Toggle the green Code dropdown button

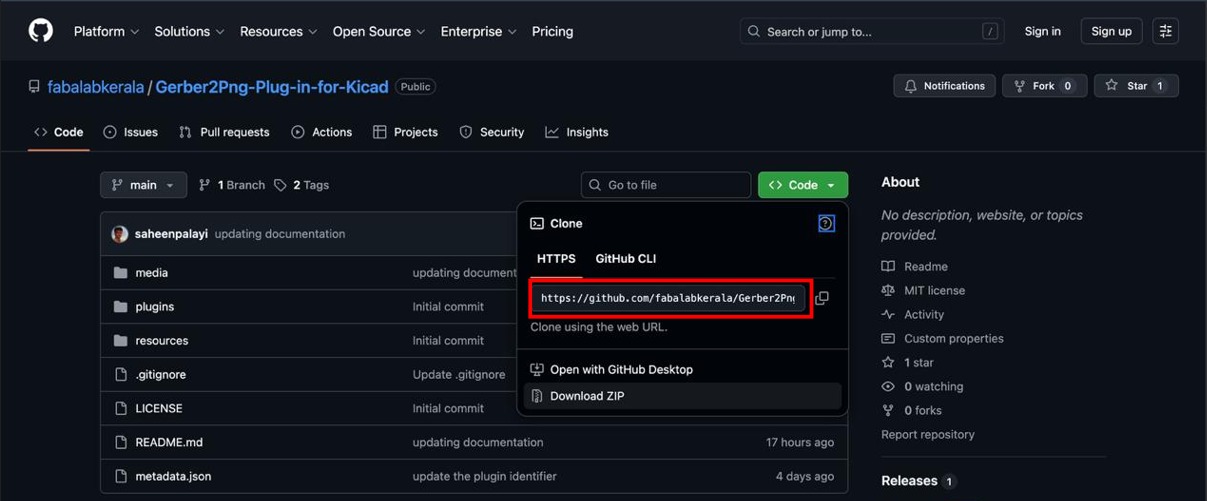[x=802, y=185]
